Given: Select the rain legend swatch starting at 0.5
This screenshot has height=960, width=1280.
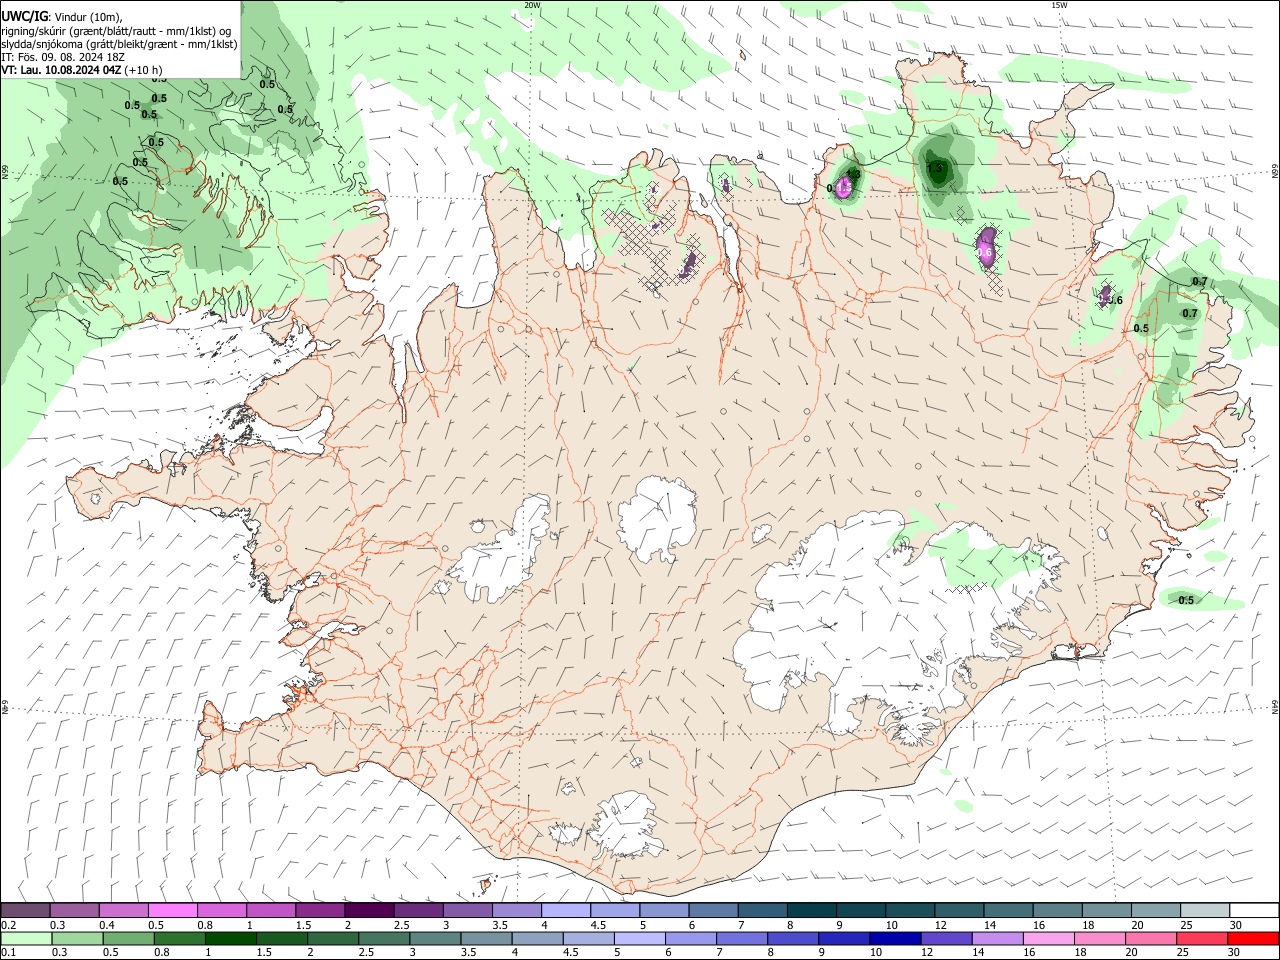Looking at the screenshot, I should (129, 939).
